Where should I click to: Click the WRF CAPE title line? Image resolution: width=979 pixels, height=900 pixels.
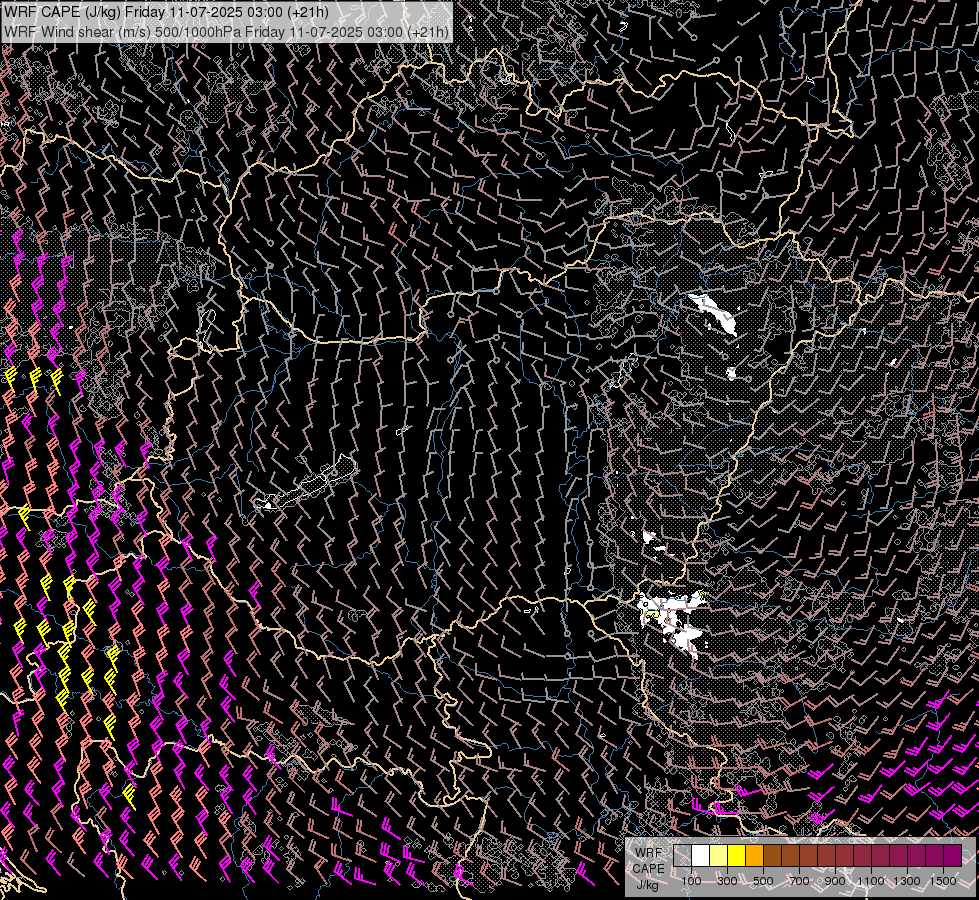(165, 12)
